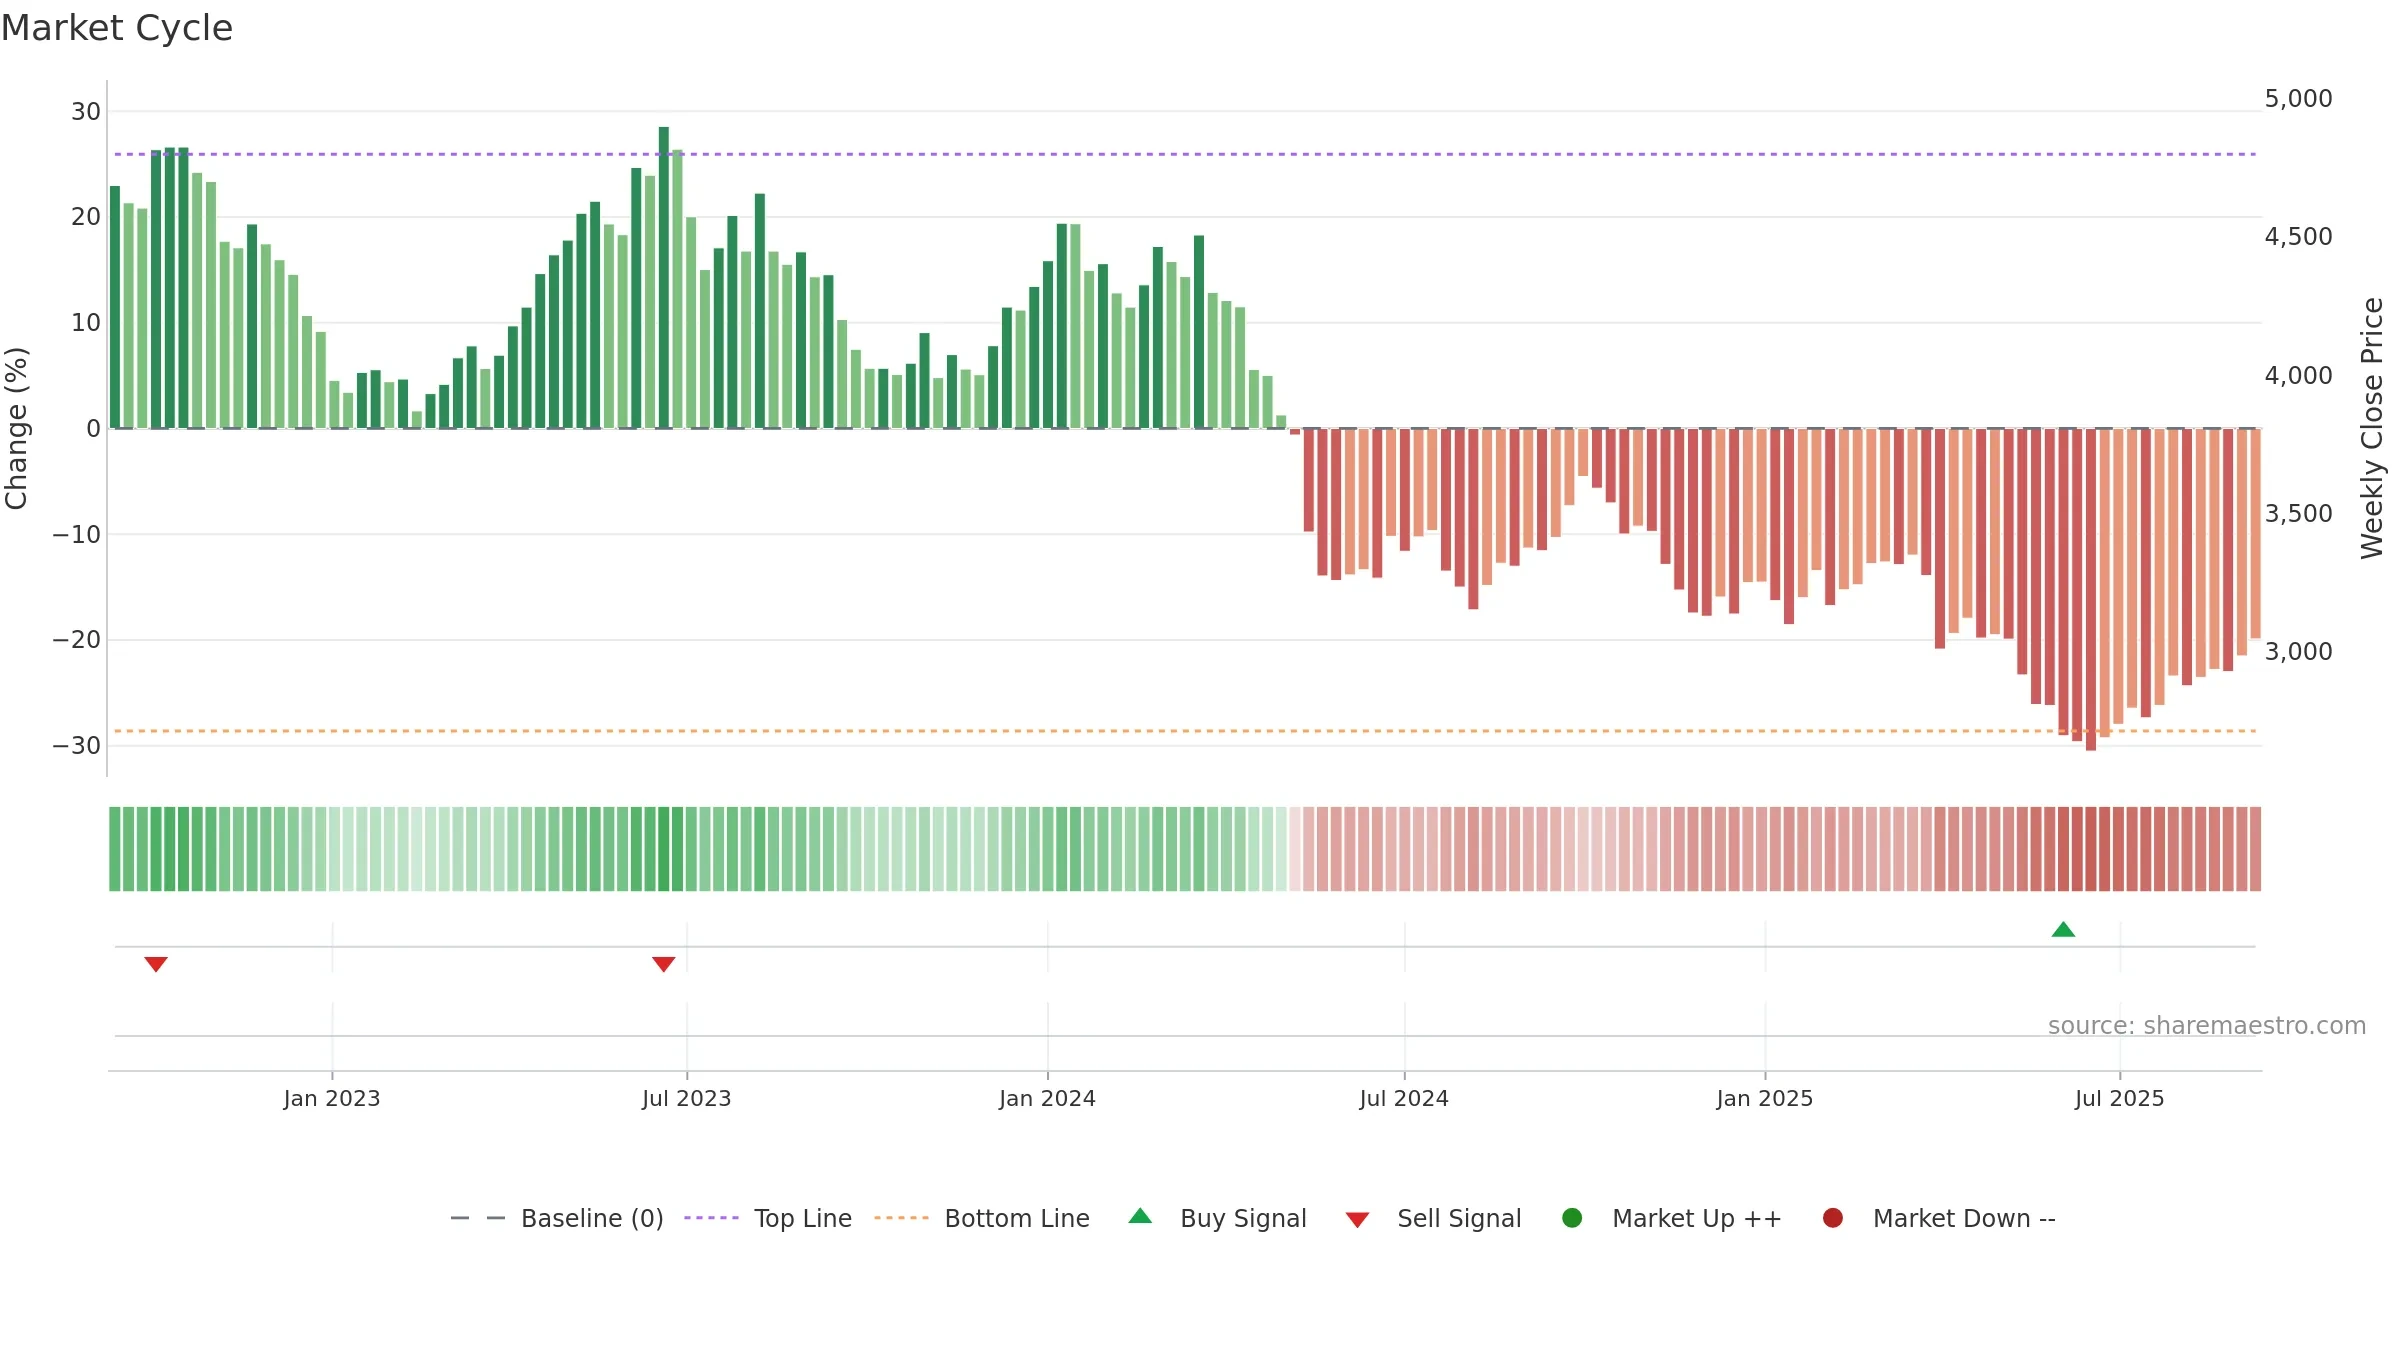
Task: Click the 30 label on the Change axis
Action: click(x=86, y=112)
